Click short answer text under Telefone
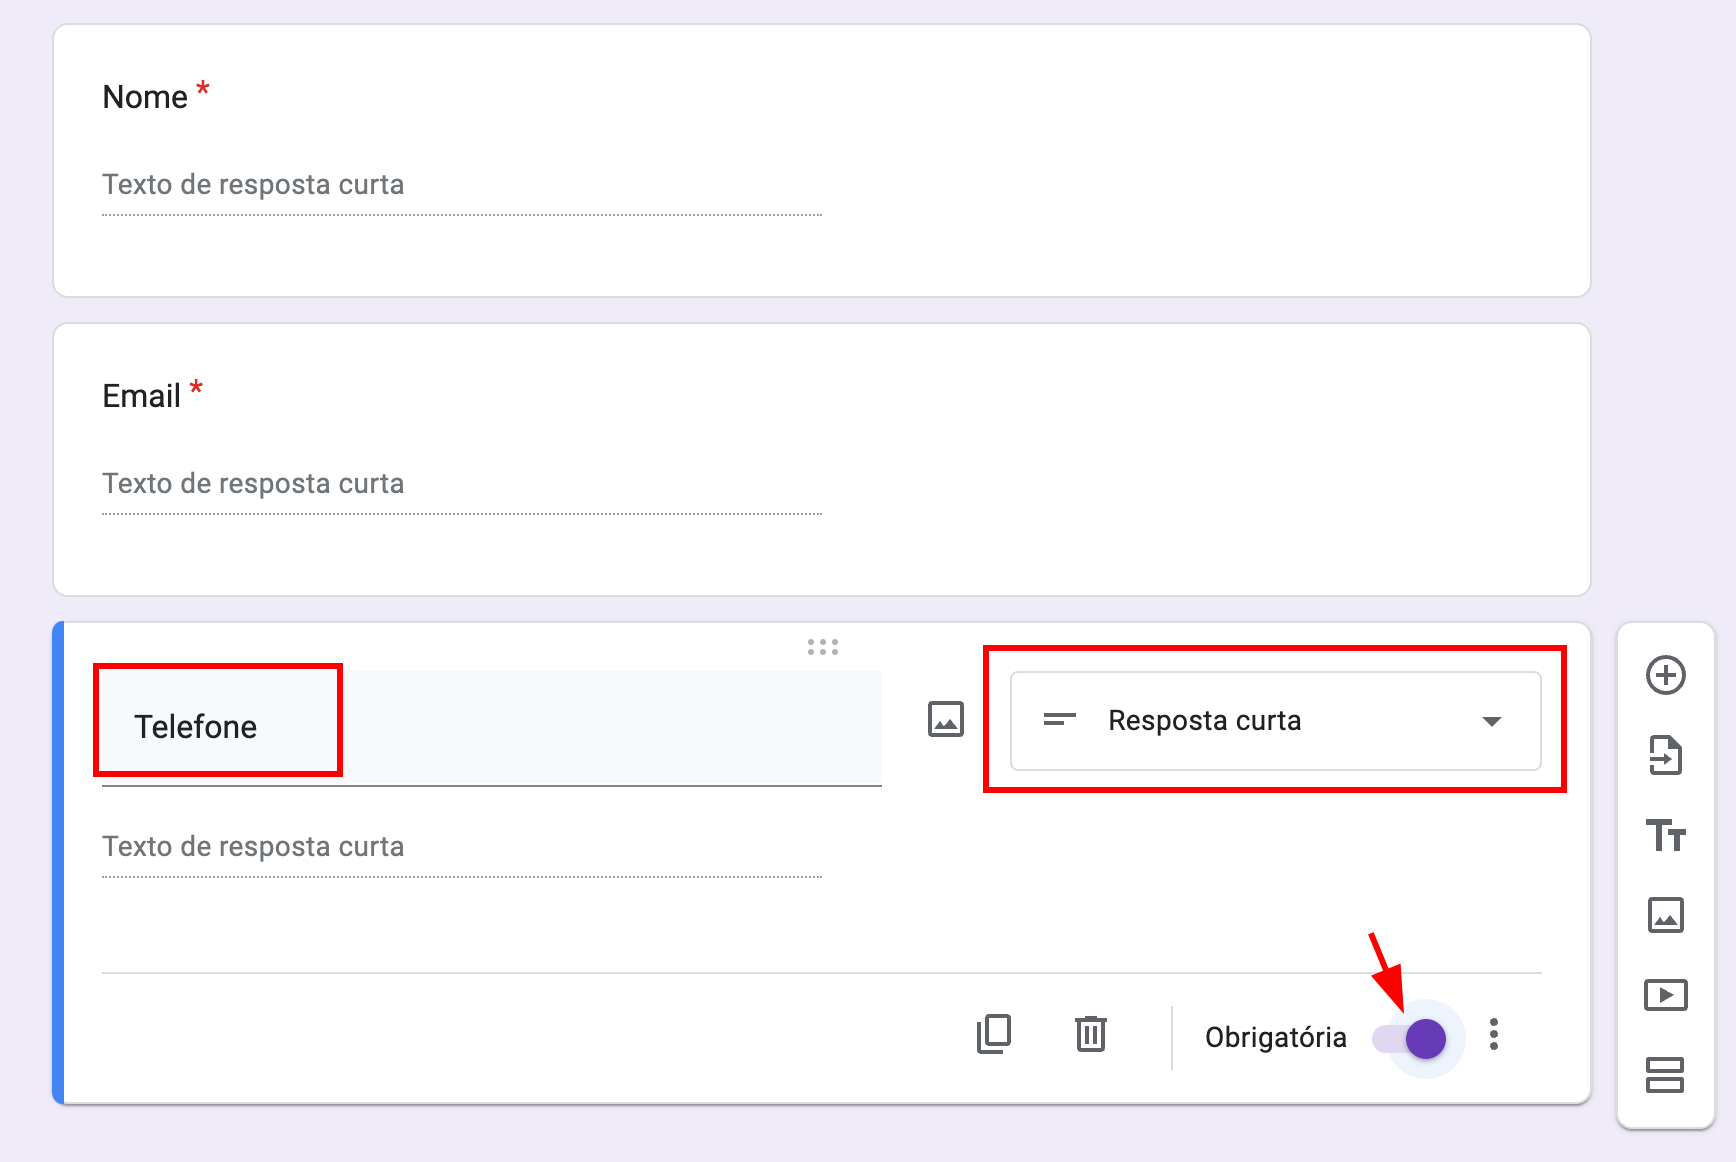This screenshot has height=1162, width=1736. tap(253, 847)
